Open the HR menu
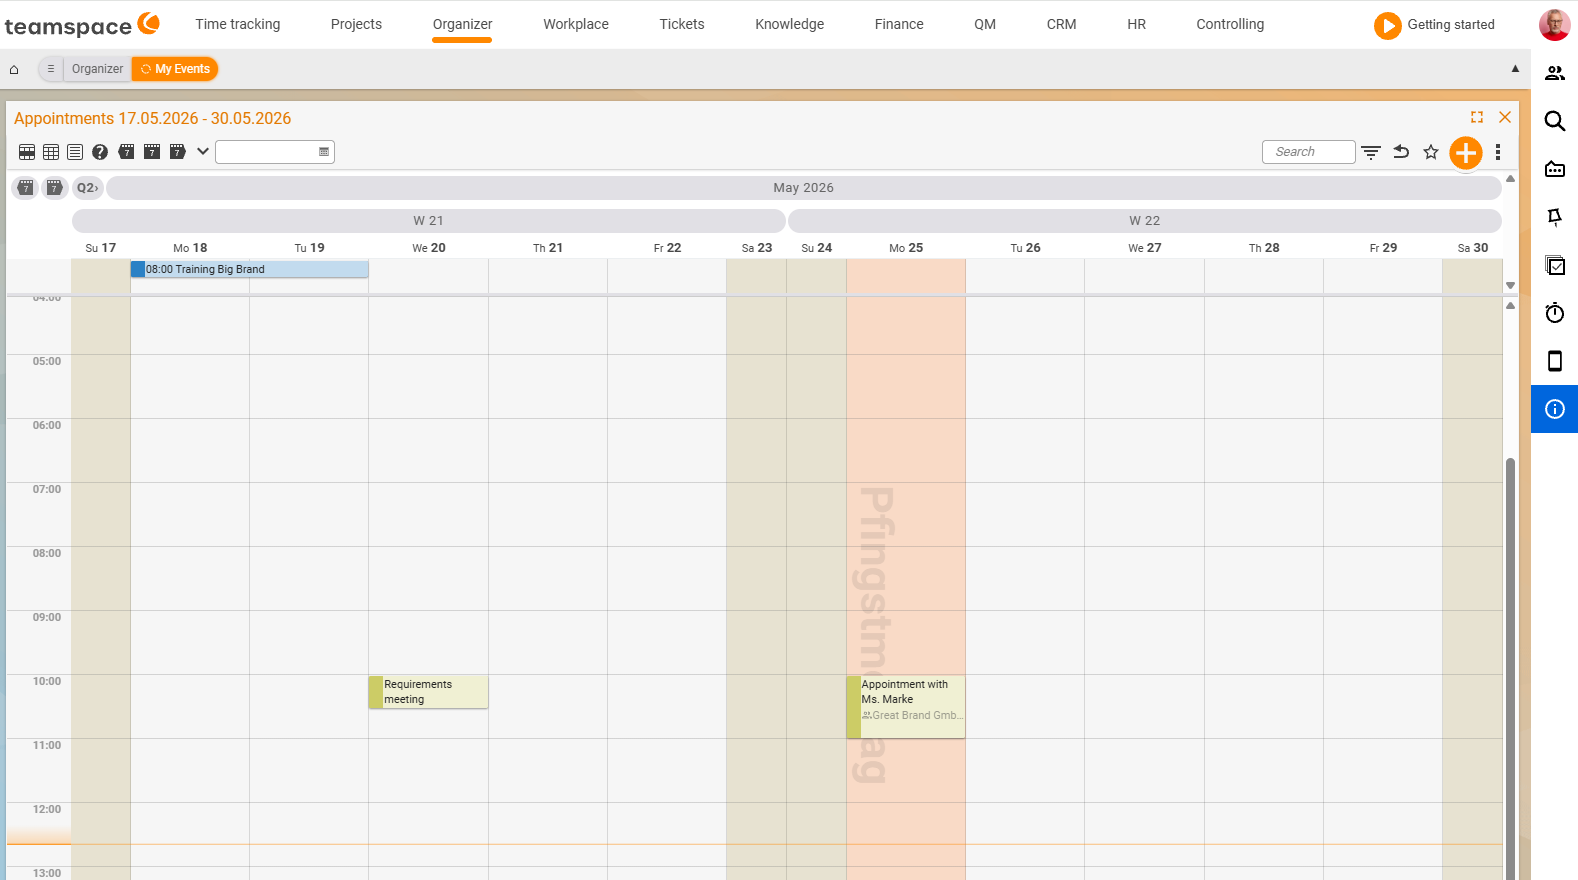 click(x=1136, y=24)
